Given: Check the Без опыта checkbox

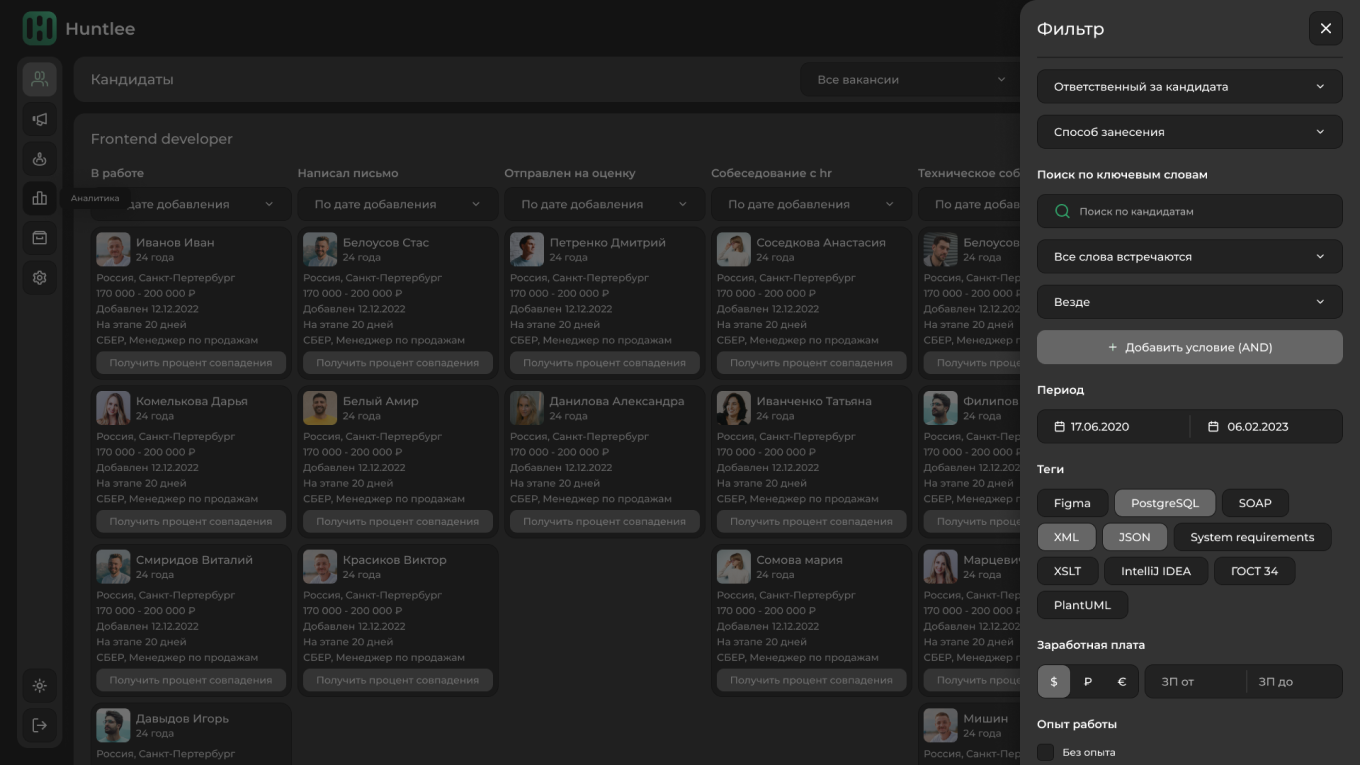Looking at the screenshot, I should [1046, 752].
